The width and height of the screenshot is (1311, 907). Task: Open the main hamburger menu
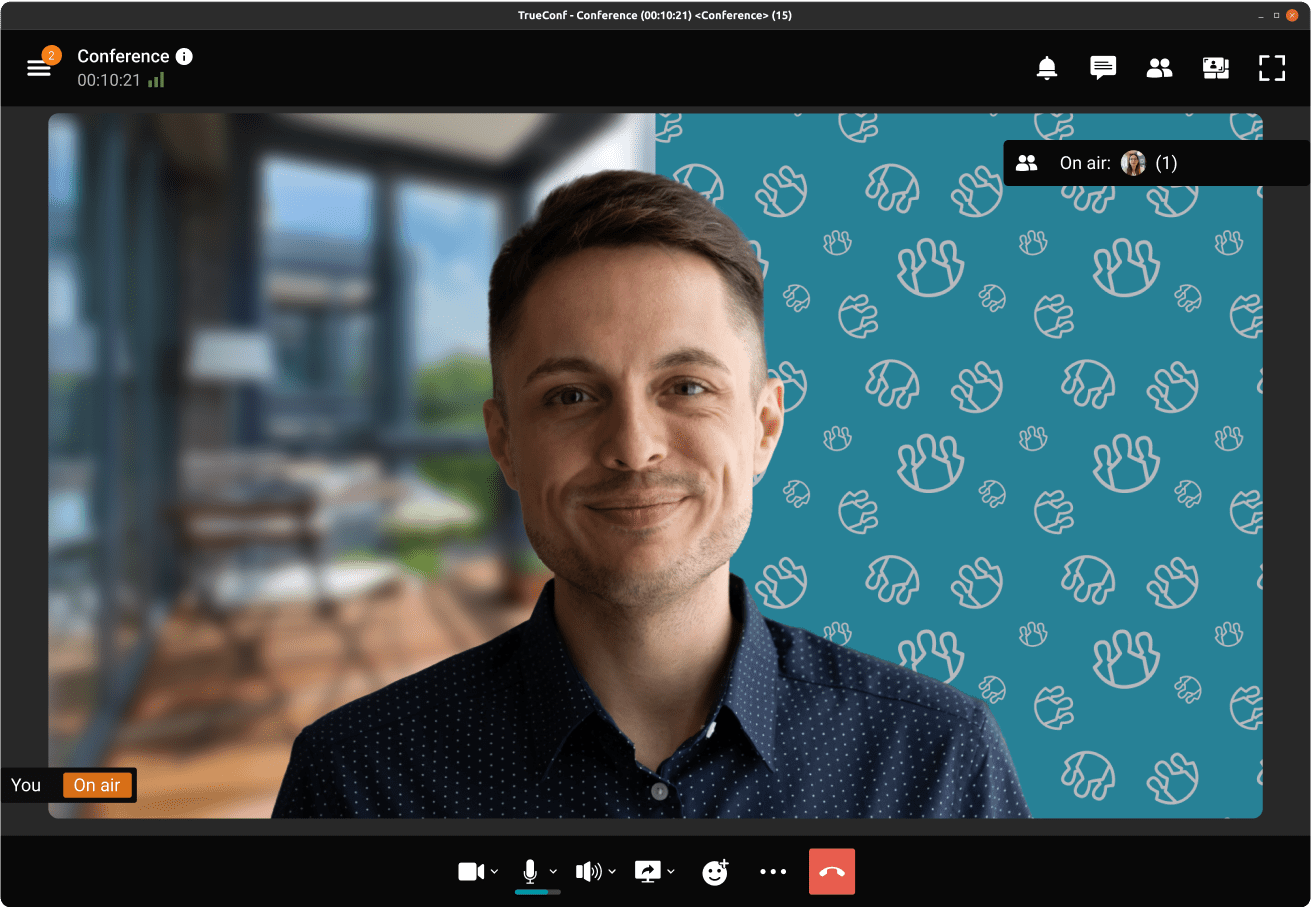coord(39,68)
